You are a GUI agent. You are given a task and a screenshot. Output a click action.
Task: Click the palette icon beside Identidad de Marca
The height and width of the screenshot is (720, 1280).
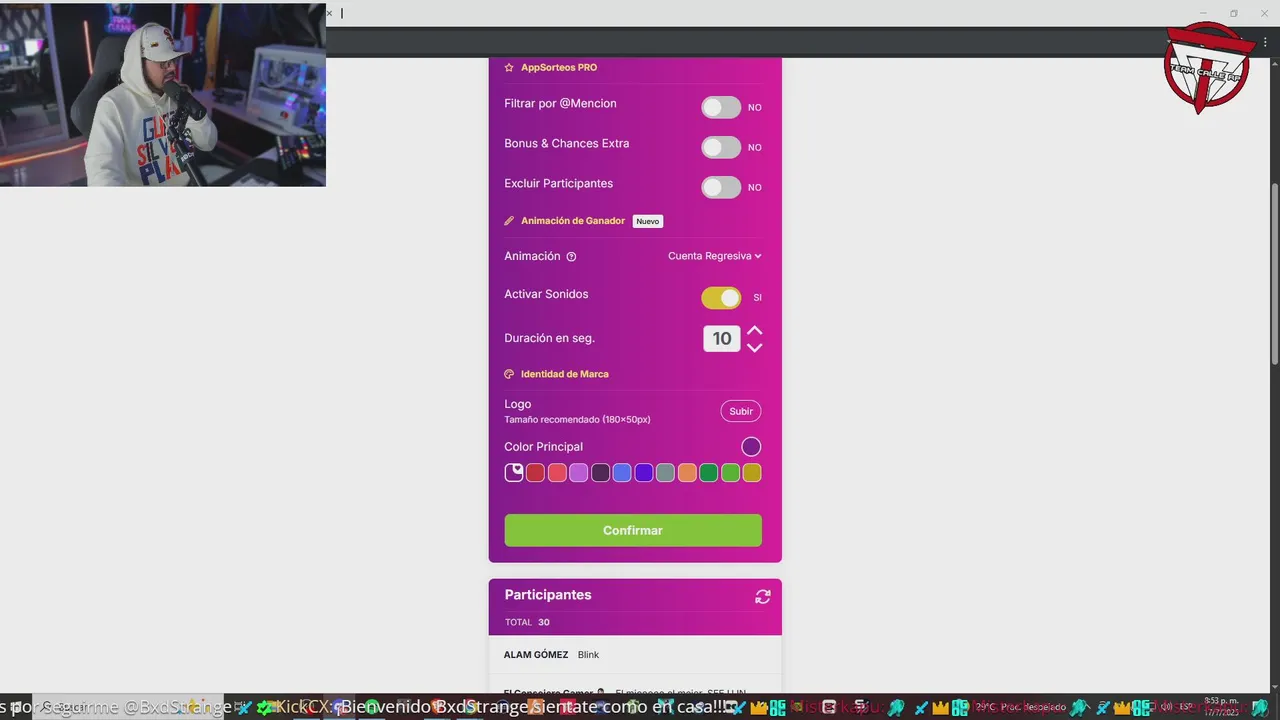(x=509, y=374)
